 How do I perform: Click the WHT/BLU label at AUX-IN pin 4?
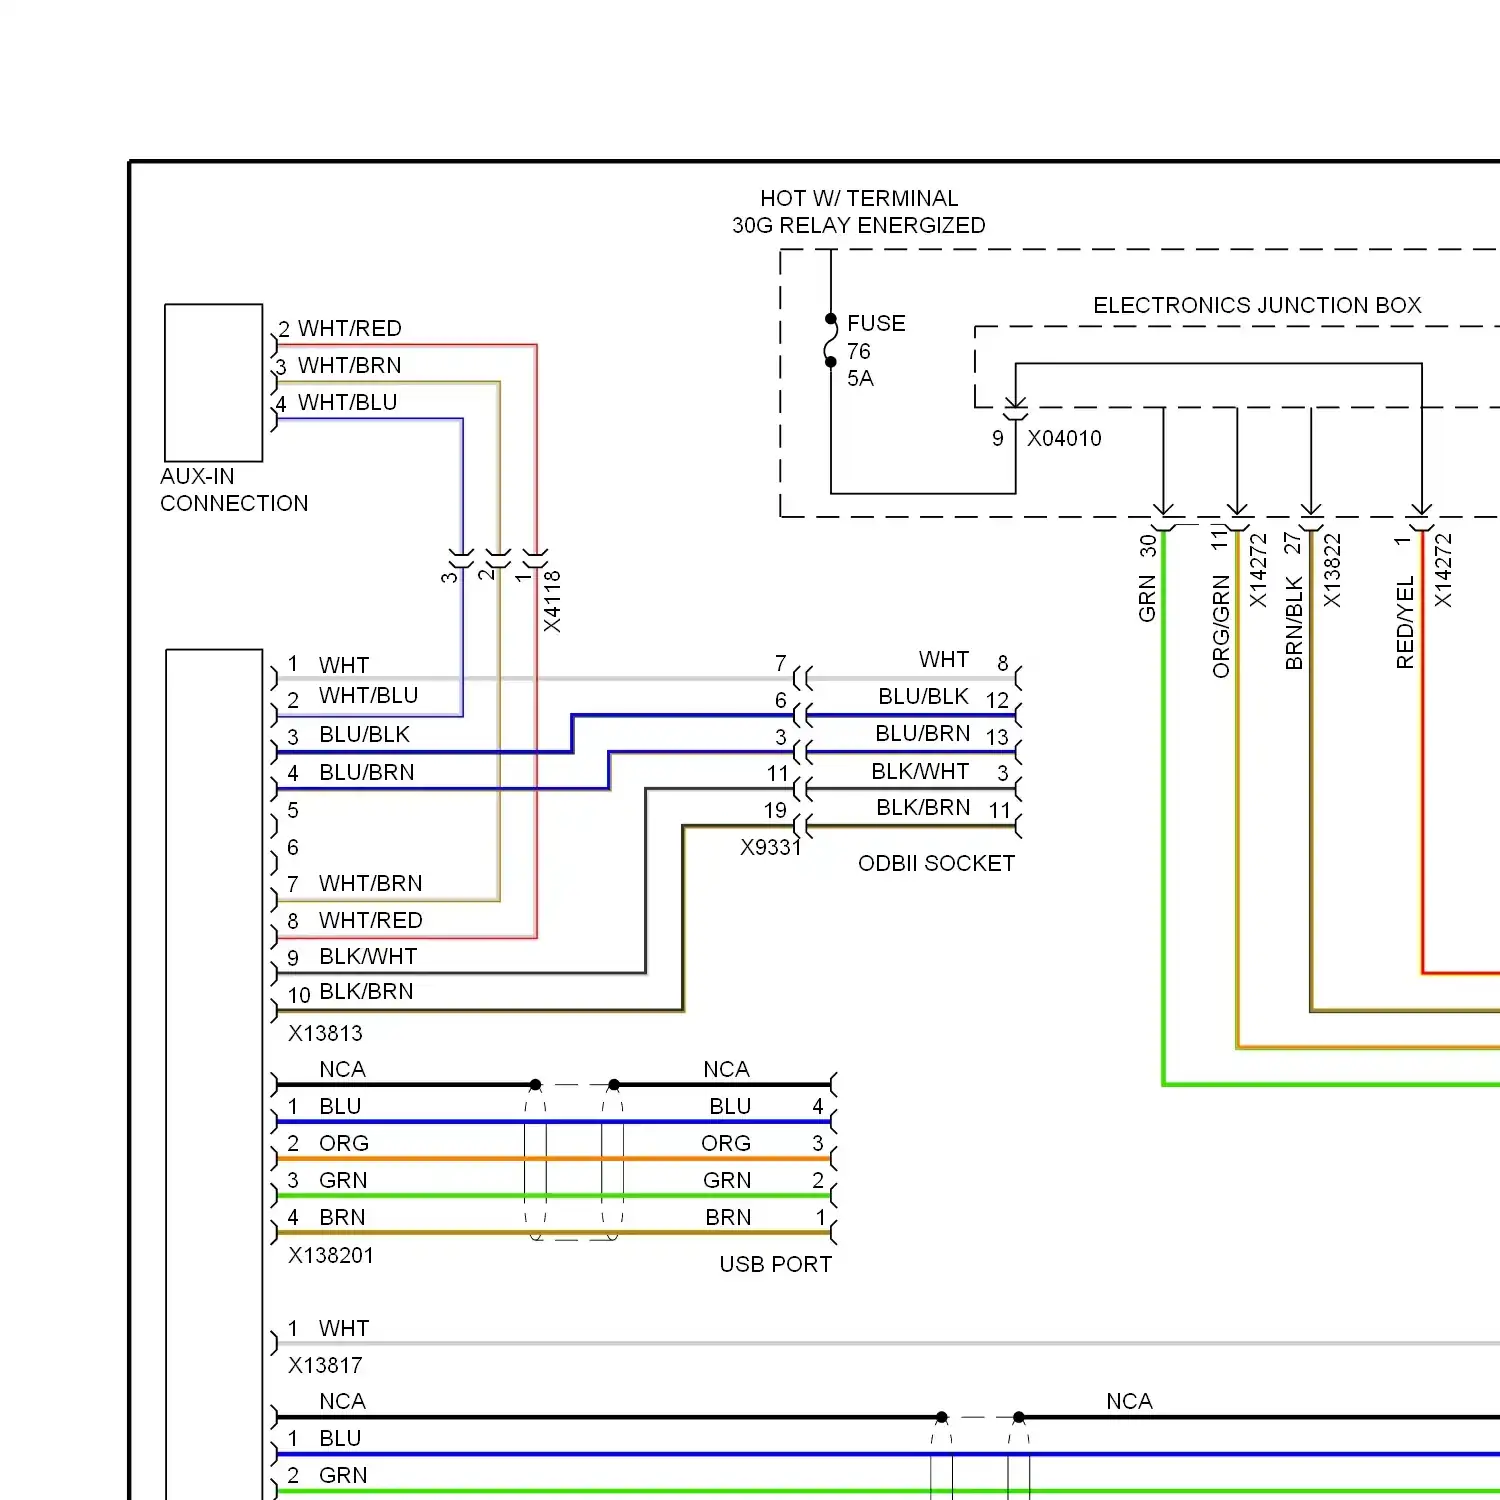click(x=347, y=402)
